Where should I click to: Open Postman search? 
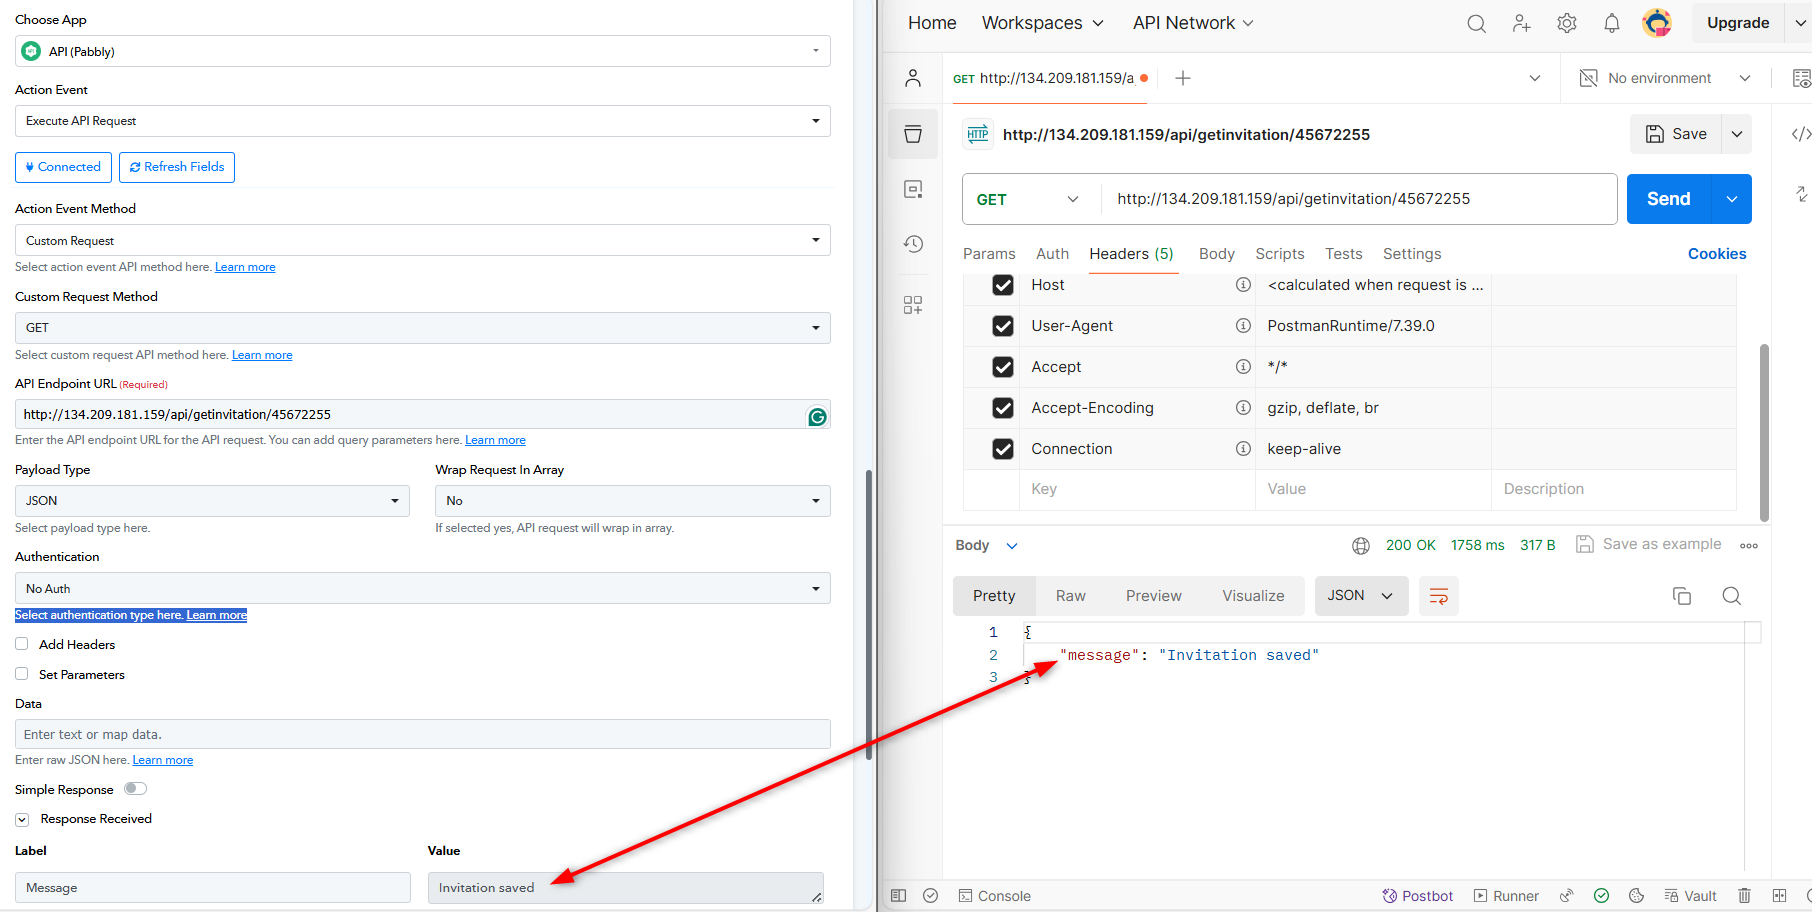tap(1476, 23)
